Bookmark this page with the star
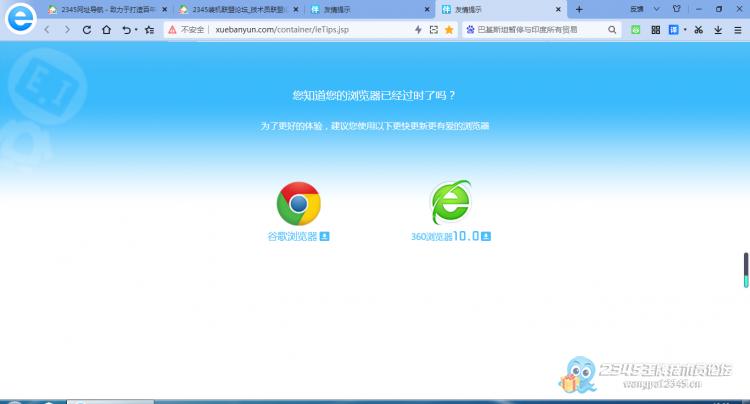 (449, 30)
